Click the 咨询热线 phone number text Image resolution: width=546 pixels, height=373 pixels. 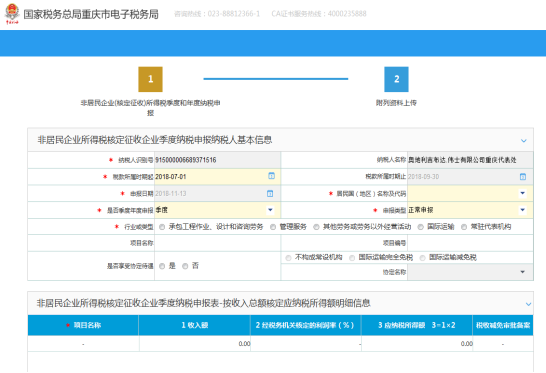point(217,14)
